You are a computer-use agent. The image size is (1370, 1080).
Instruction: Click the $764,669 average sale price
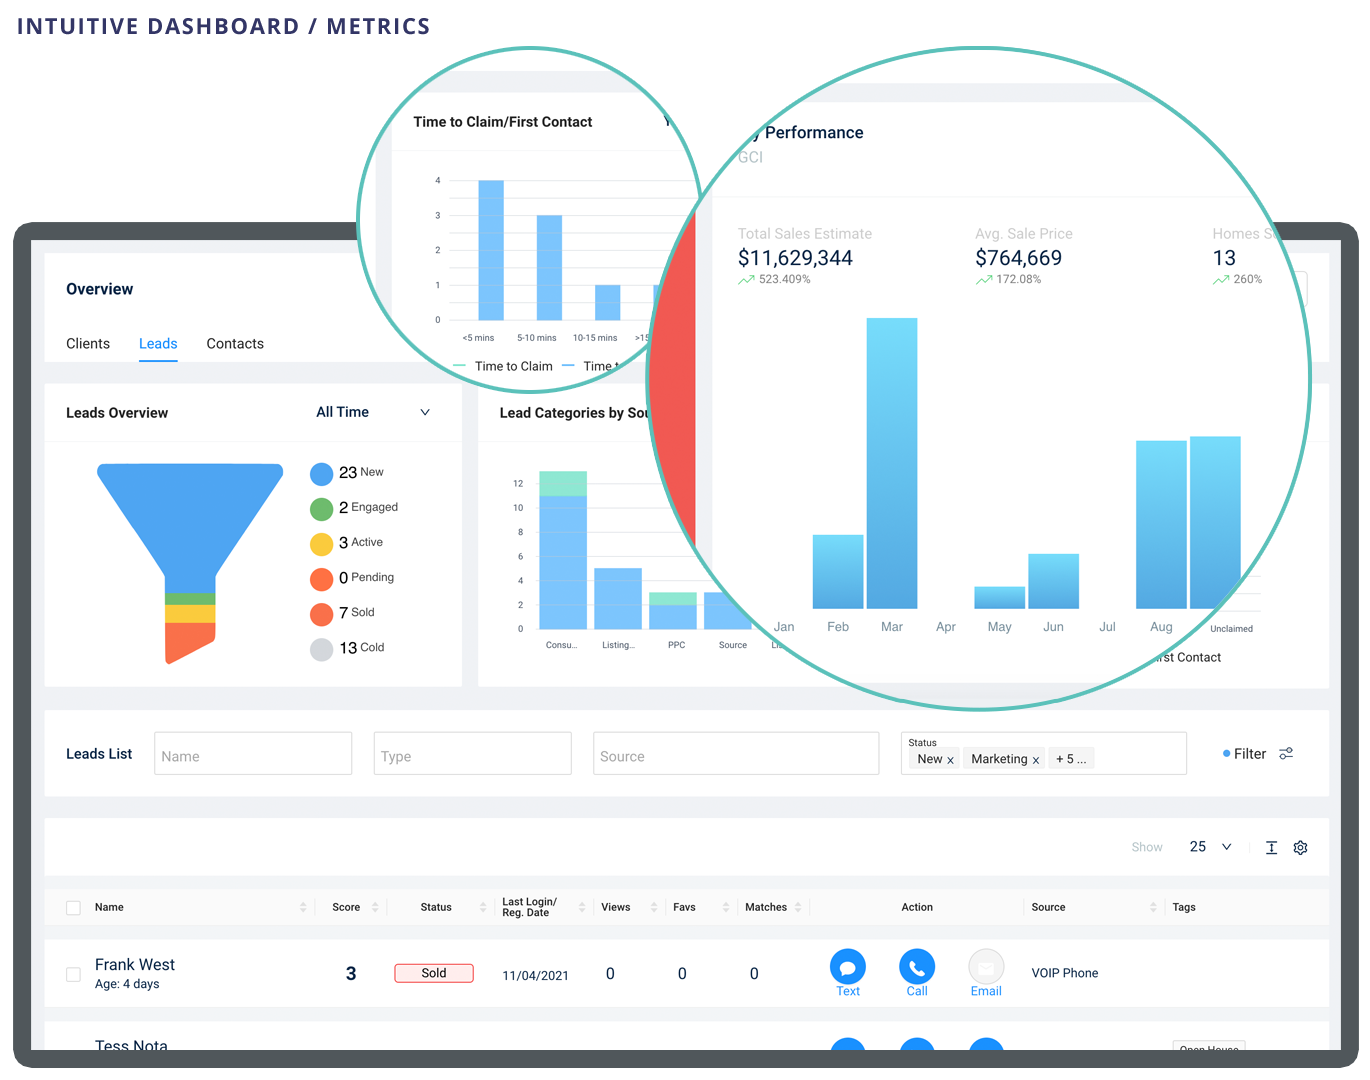[x=1018, y=258]
